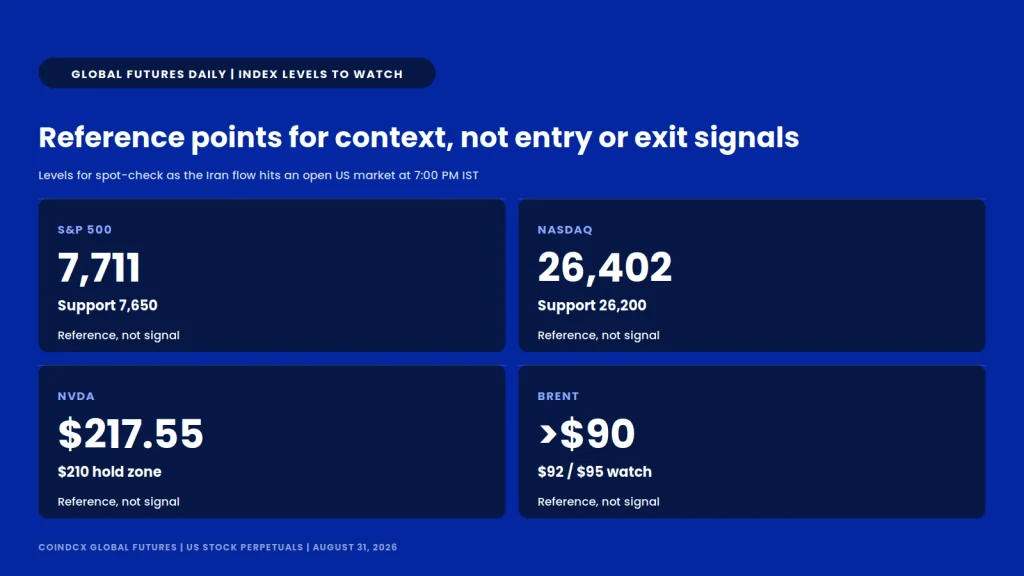Click the $210 hold zone text

tap(110, 472)
